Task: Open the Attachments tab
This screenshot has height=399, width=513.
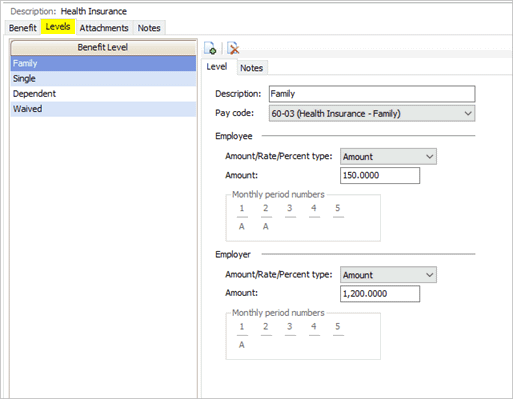Action: [x=104, y=28]
